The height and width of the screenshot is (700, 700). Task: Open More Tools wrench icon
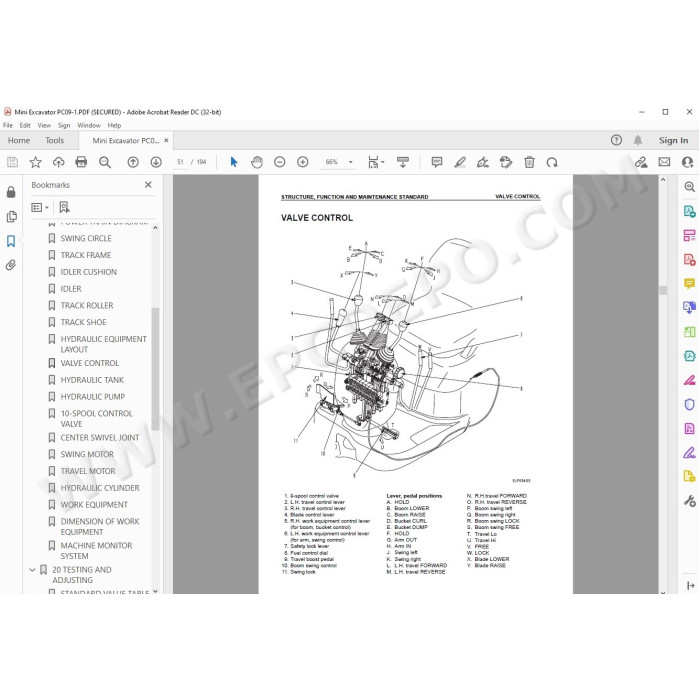click(689, 501)
